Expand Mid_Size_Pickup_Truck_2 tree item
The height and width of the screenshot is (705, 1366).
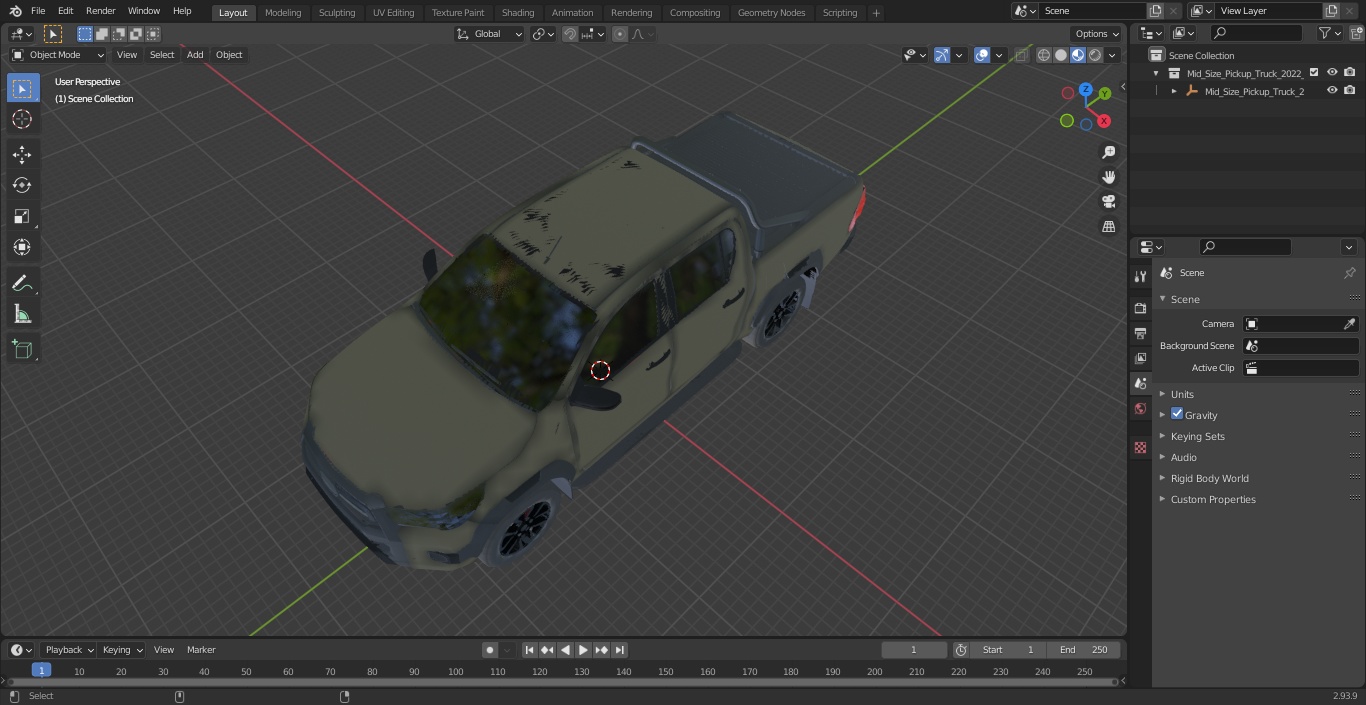pos(1174,91)
